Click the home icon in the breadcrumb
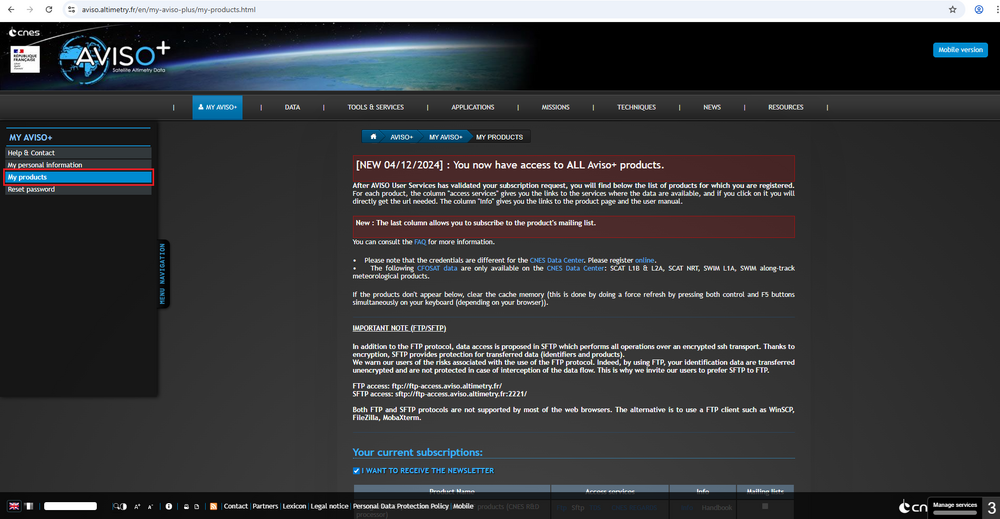Screen dimensions: 1000x519 [x=373, y=136]
